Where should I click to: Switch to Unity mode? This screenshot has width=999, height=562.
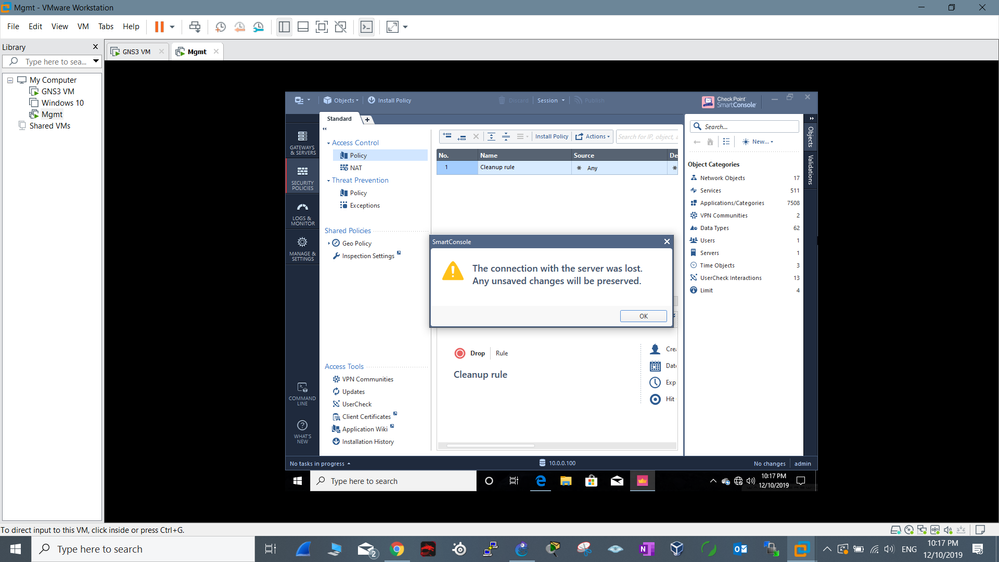pyautogui.click(x=341, y=27)
